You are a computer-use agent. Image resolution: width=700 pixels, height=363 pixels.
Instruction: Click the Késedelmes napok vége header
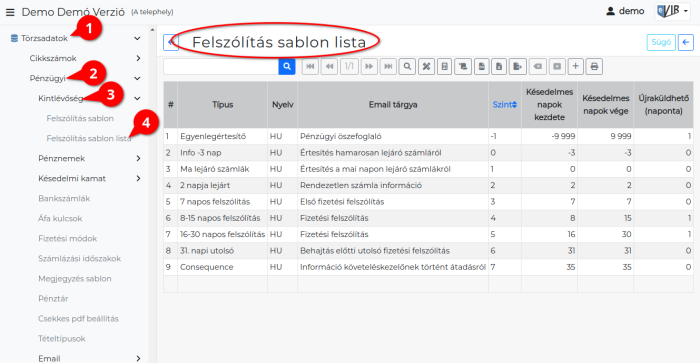click(x=605, y=104)
